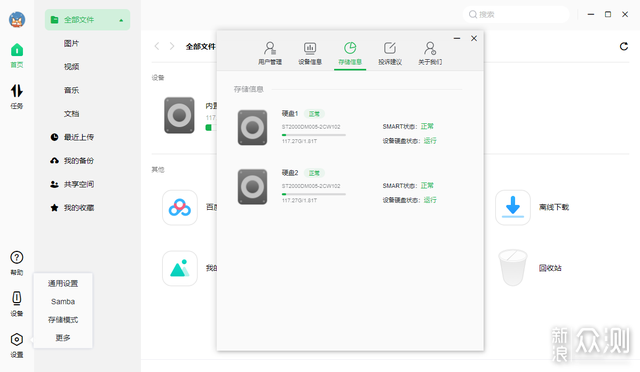Open the user avatar profile
640x372 pixels.
(17, 19)
